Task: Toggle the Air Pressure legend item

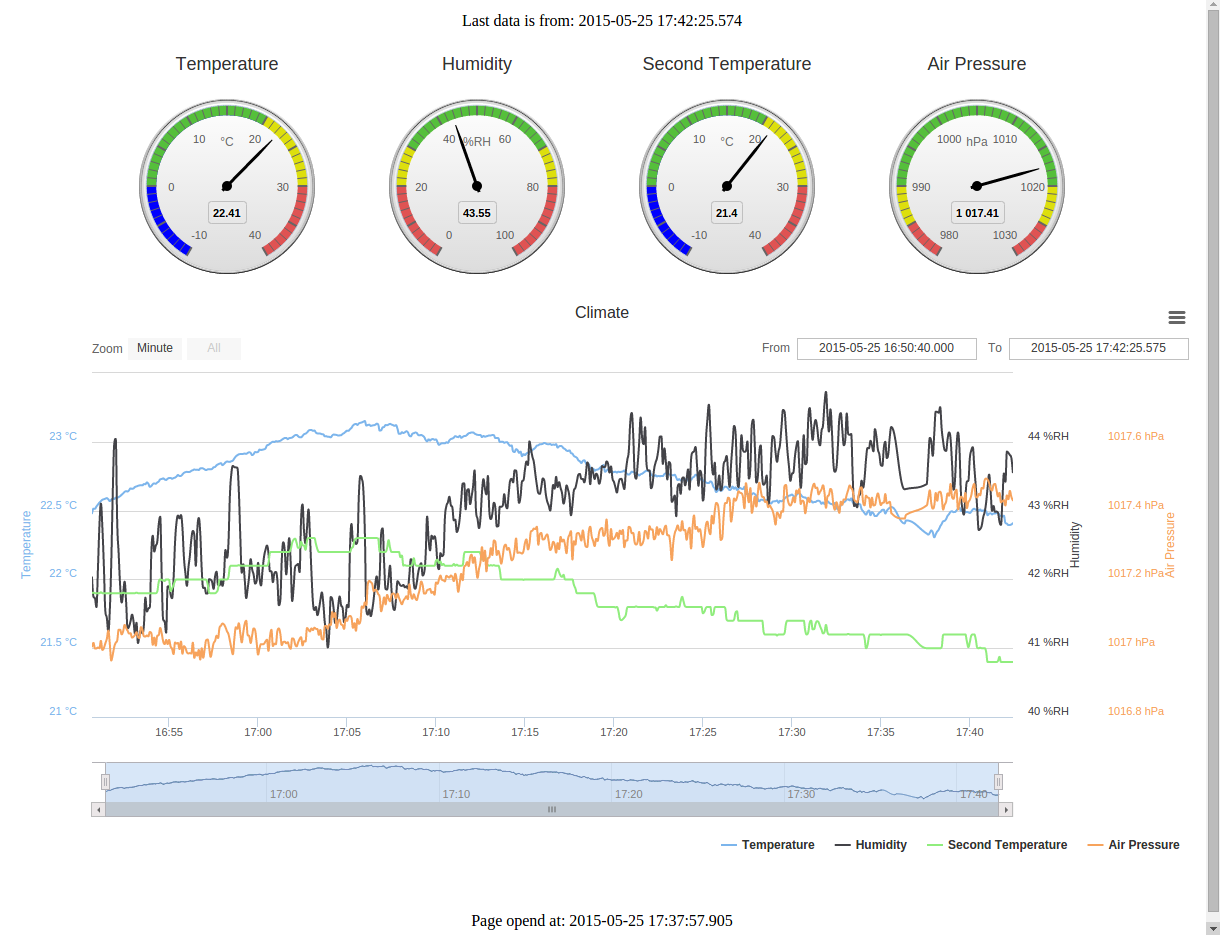Action: [x=1133, y=845]
